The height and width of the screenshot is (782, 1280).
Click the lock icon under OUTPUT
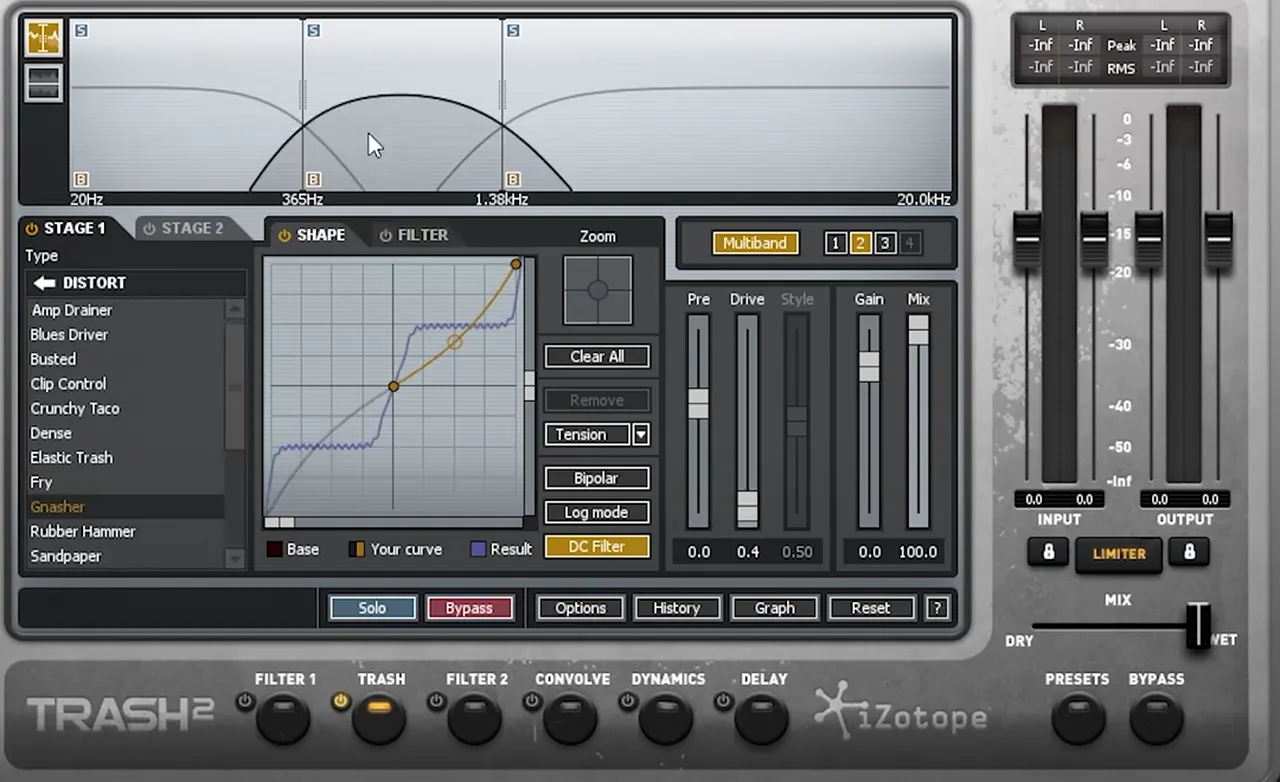[1189, 552]
